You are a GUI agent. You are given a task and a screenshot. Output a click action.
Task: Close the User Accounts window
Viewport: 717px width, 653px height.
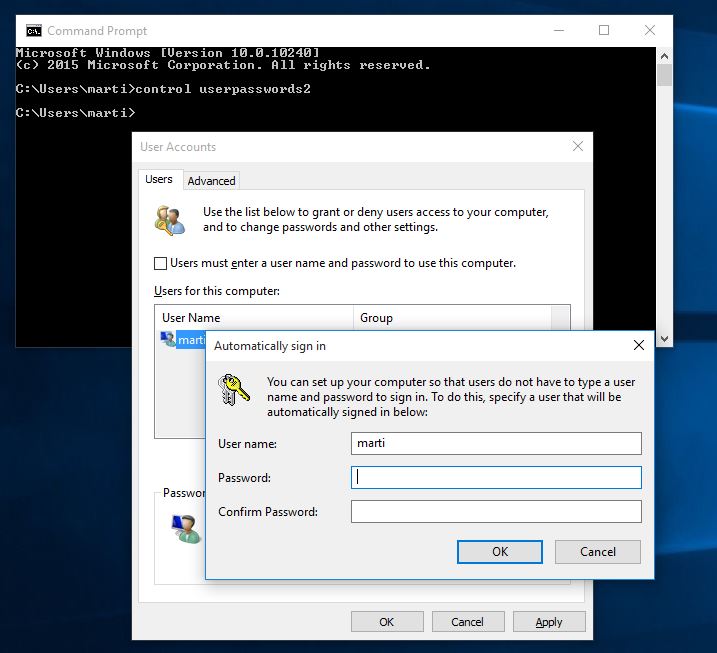click(578, 146)
